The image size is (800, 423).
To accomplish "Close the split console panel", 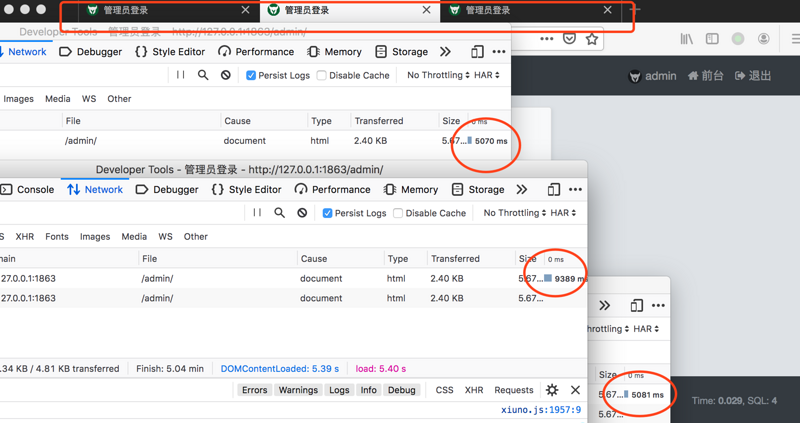I will coord(576,390).
